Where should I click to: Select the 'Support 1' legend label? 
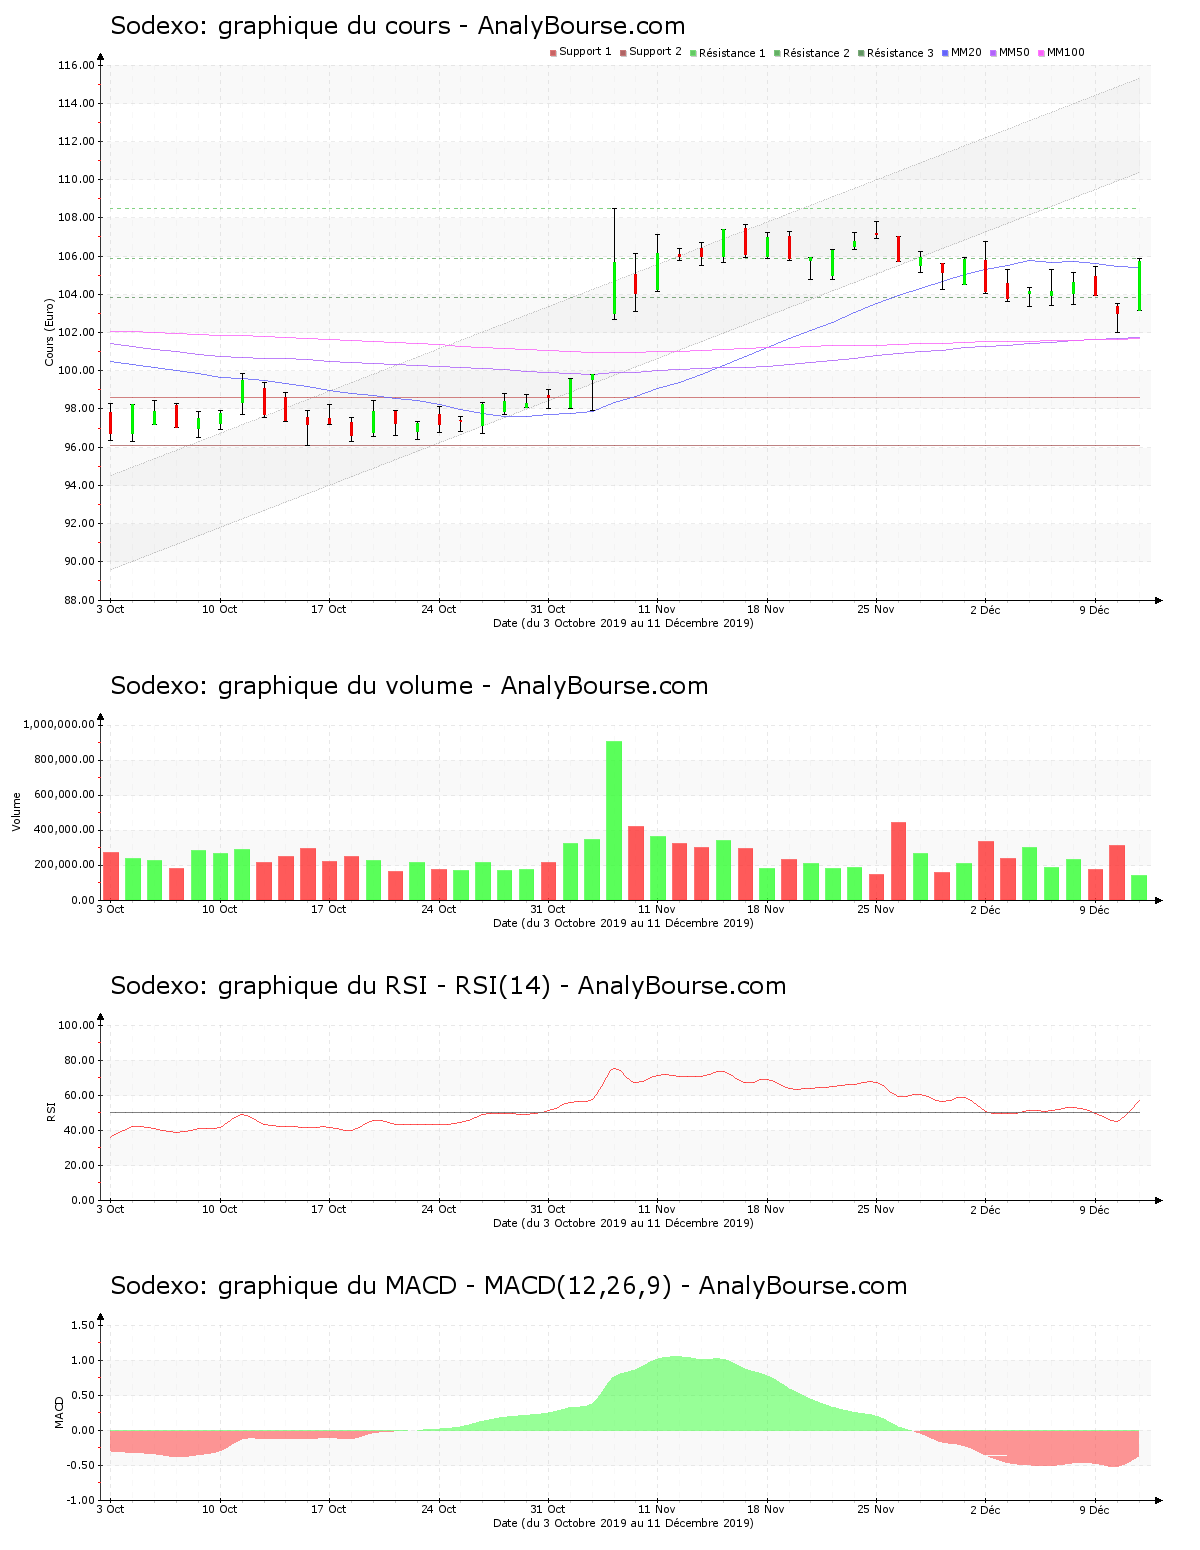585,52
